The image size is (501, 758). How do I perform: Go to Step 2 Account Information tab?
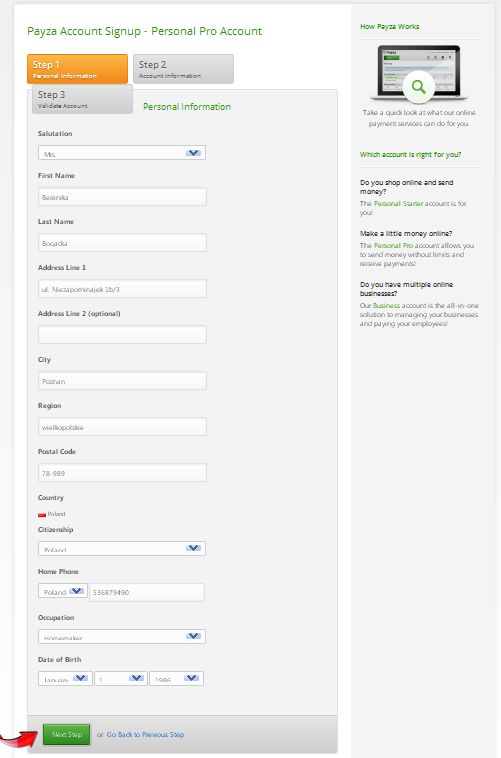tap(183, 69)
